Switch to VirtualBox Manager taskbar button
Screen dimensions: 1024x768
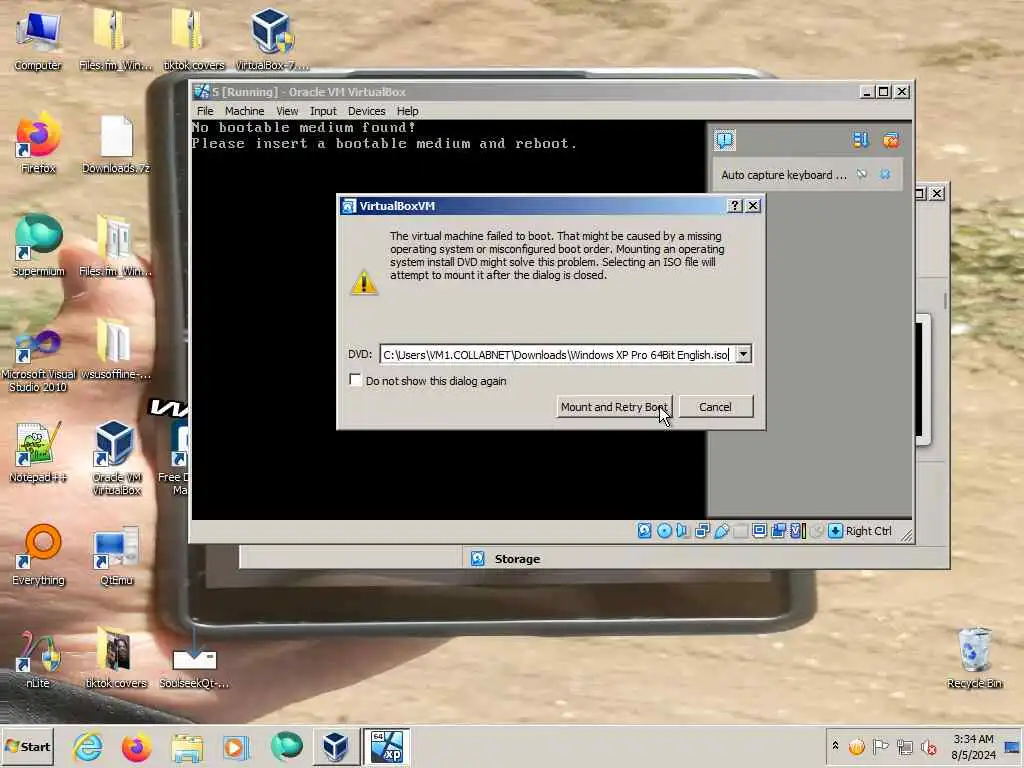(x=336, y=746)
